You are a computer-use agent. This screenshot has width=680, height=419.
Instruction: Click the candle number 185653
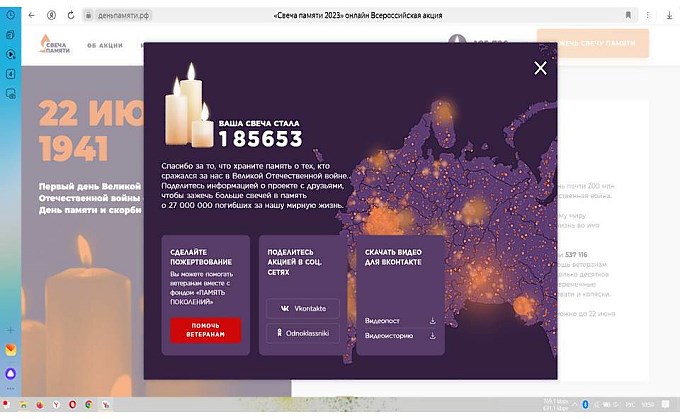pos(261,139)
